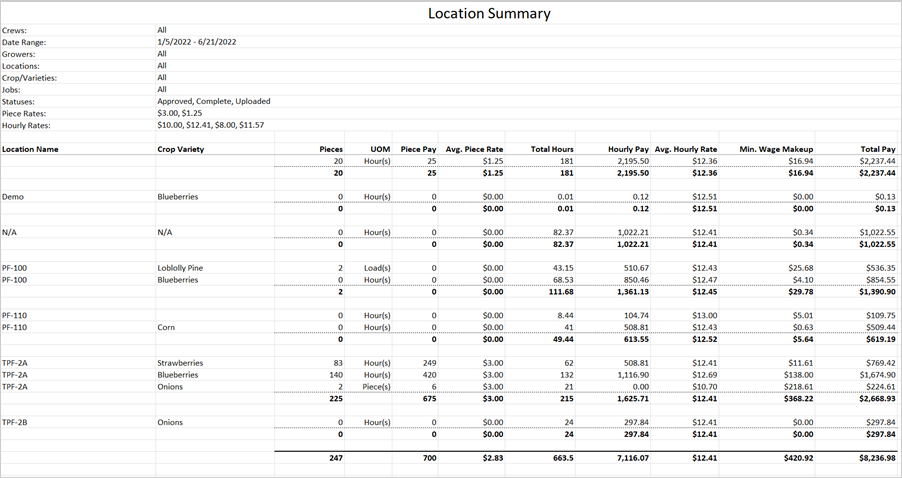Viewport: 902px width, 478px height.
Task: Click the $10.70 average hourly rate cell
Action: (705, 387)
